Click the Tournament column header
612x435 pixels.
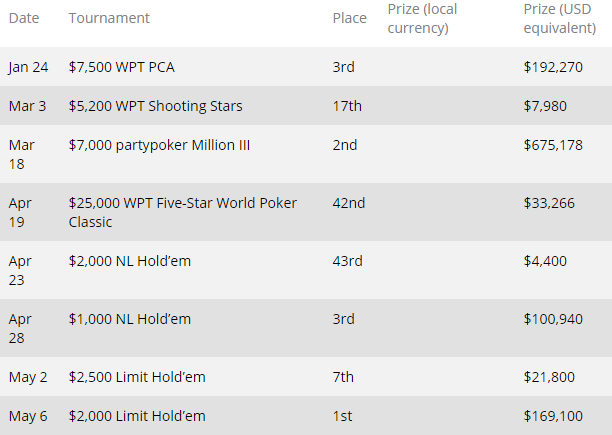pos(109,18)
